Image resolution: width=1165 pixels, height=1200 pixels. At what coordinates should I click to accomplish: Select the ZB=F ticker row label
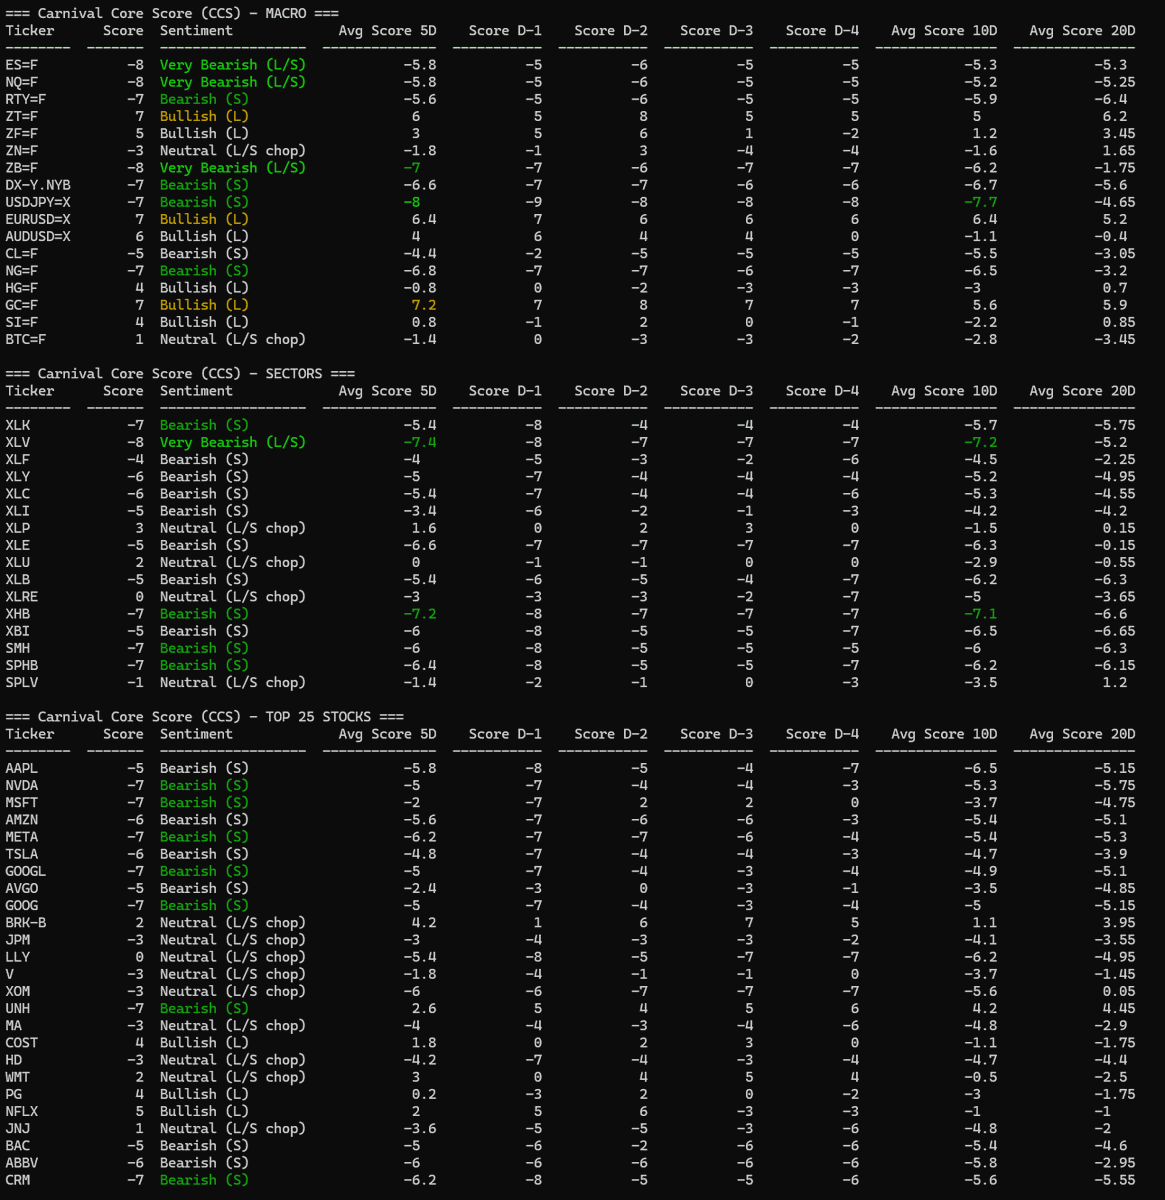tap(22, 168)
